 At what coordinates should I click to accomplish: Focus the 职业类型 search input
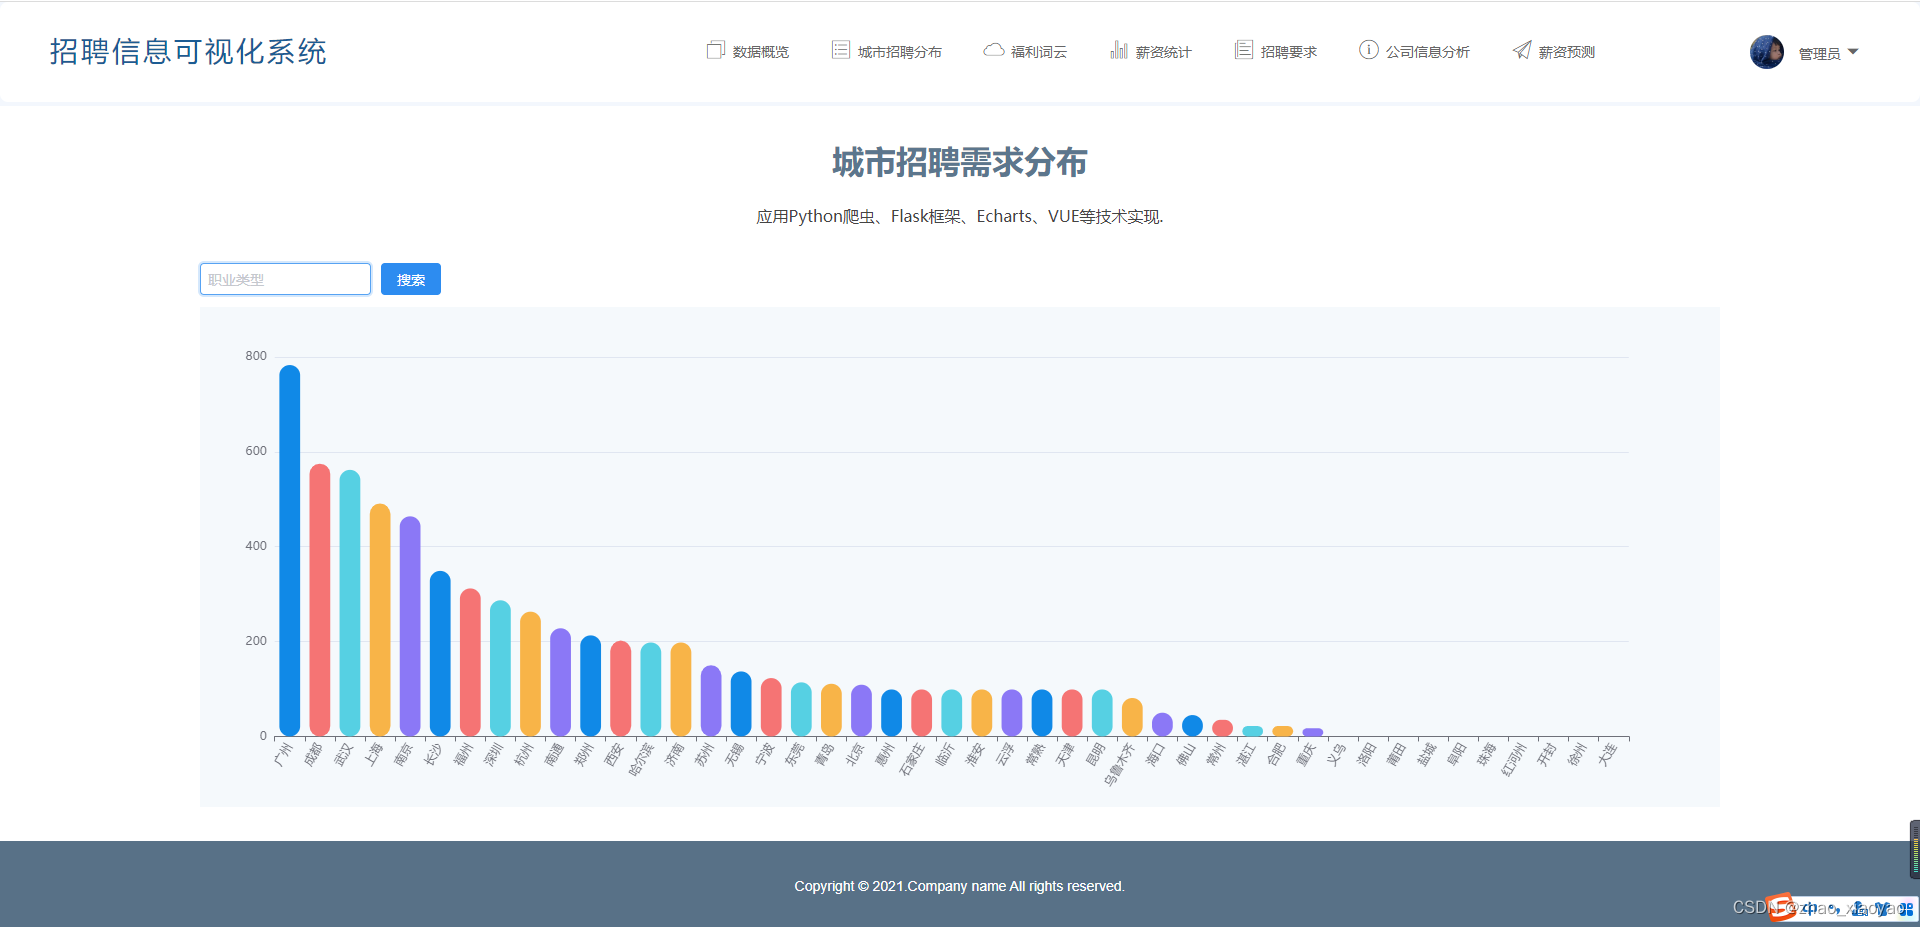(285, 279)
